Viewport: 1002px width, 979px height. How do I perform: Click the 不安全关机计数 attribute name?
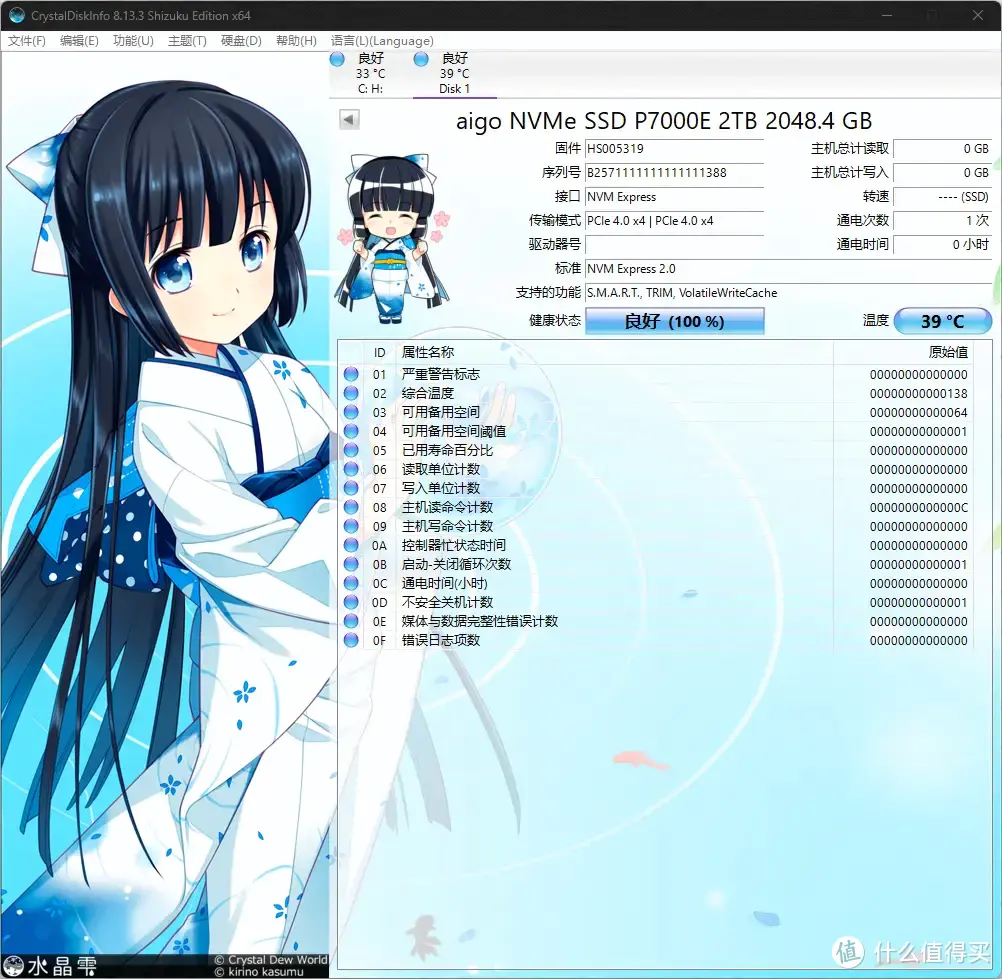447,602
